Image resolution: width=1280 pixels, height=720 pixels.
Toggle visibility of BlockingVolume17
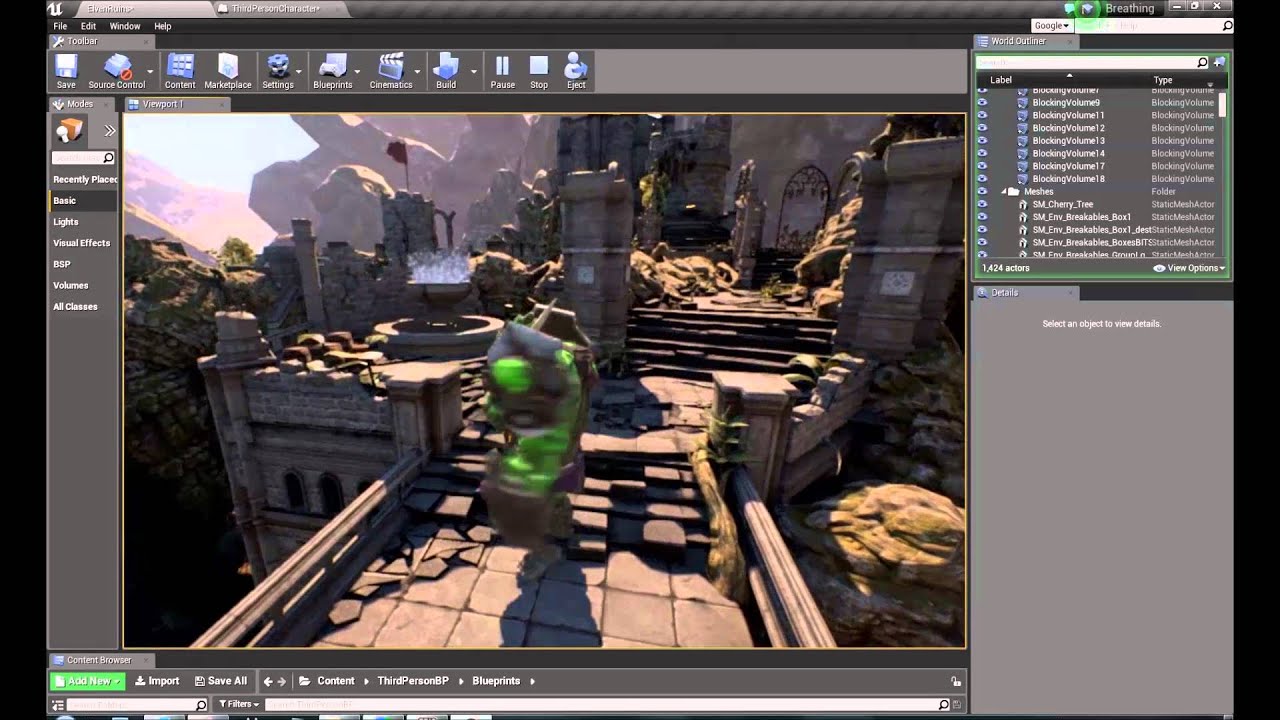point(982,166)
